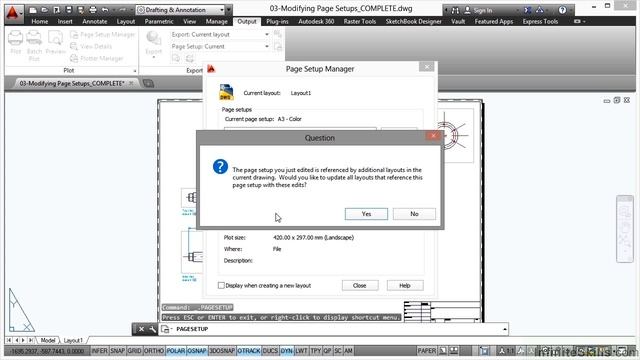Screen dimensions: 640x360
Task: Toggle OSNAP in the status bar
Action: 197,351
